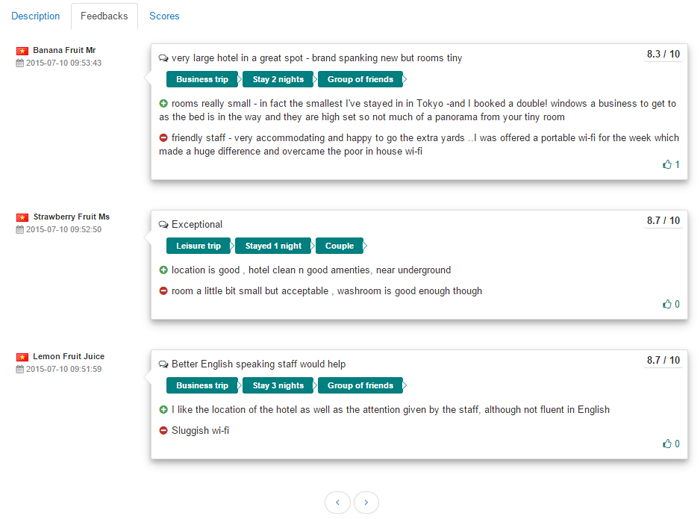Image resolution: width=700 pixels, height=519 pixels.
Task: Click Strawberry Fruit Ms's 8.7 / 10 score
Action: point(663,220)
